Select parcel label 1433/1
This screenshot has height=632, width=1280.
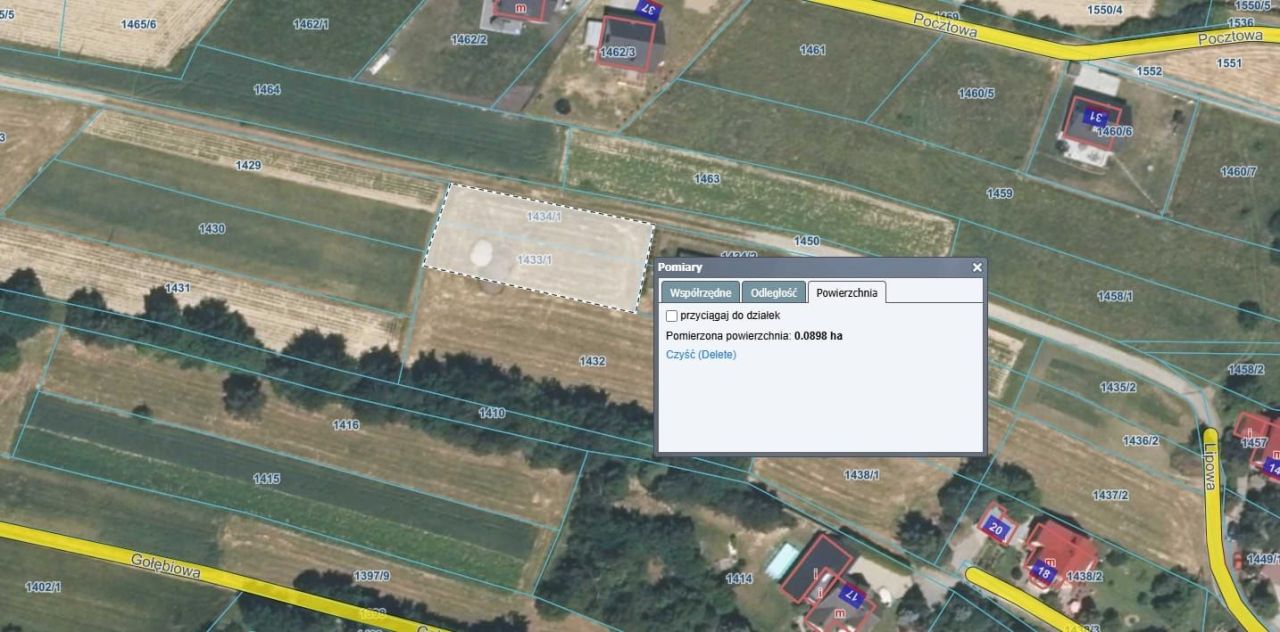pos(535,259)
